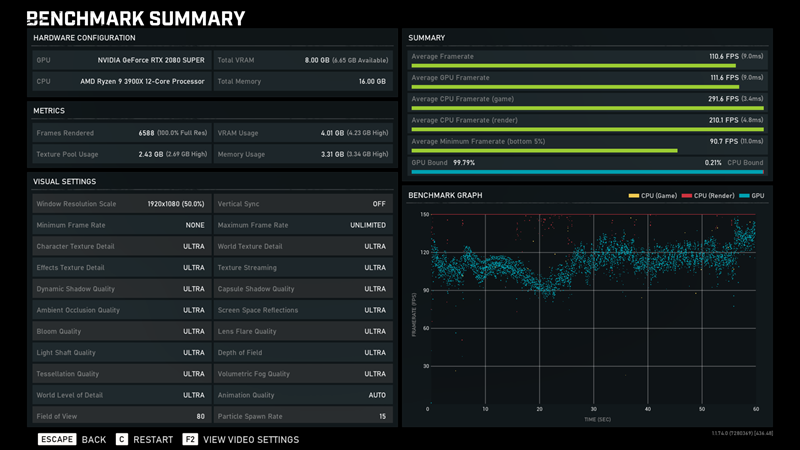The image size is (800, 450).
Task: Toggle the Screen Space Reflections row
Action: coord(302,310)
